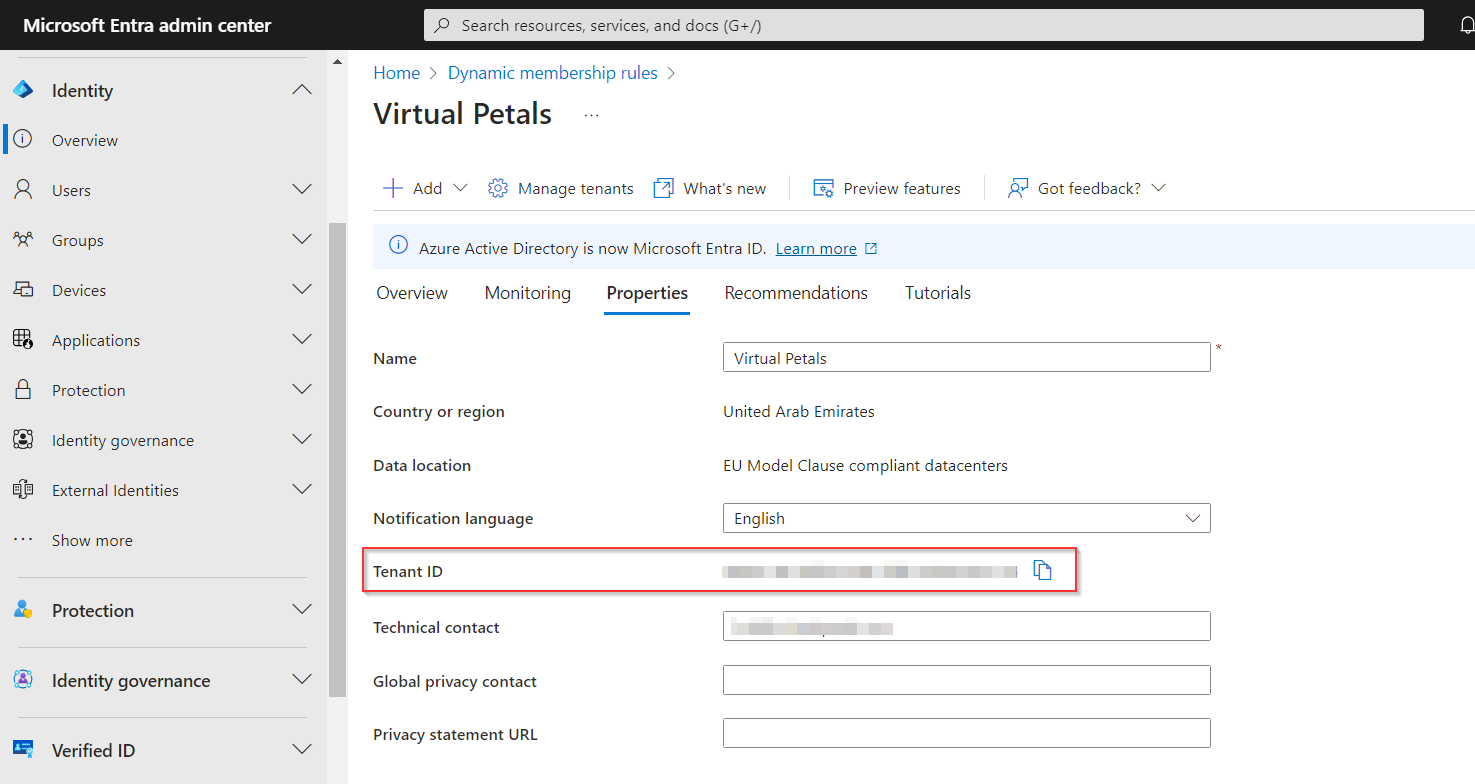Click external link icon beside Learn more
Screen dimensions: 1475x784
click(x=871, y=248)
